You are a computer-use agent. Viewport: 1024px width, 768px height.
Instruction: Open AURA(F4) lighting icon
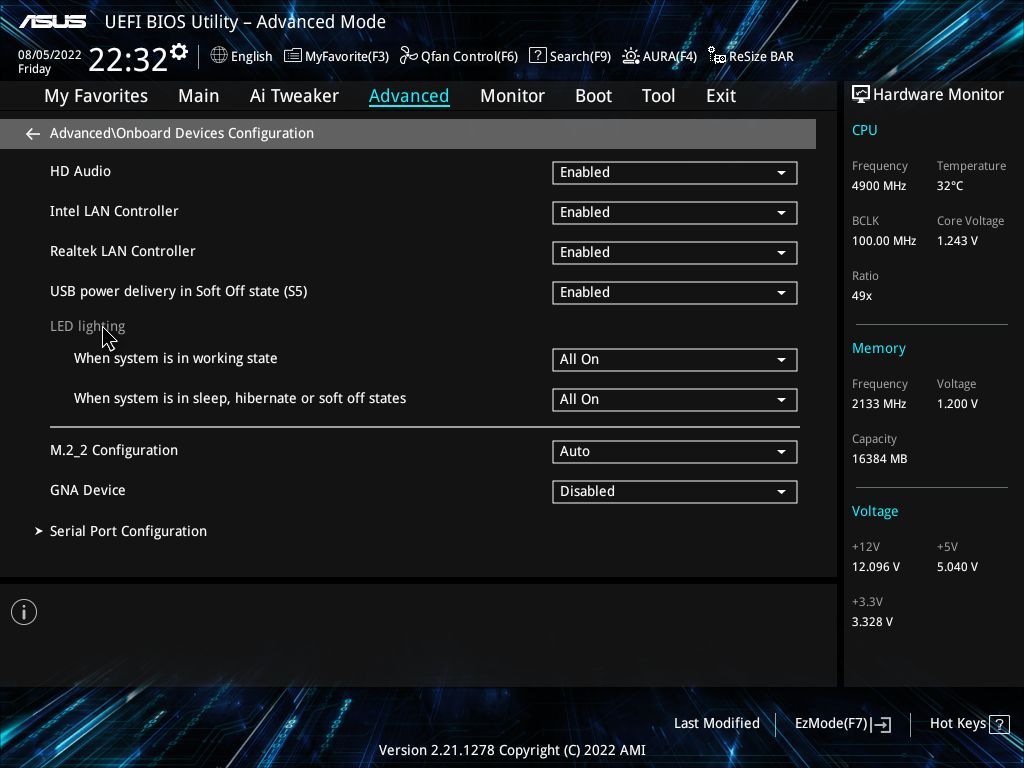pyautogui.click(x=631, y=56)
